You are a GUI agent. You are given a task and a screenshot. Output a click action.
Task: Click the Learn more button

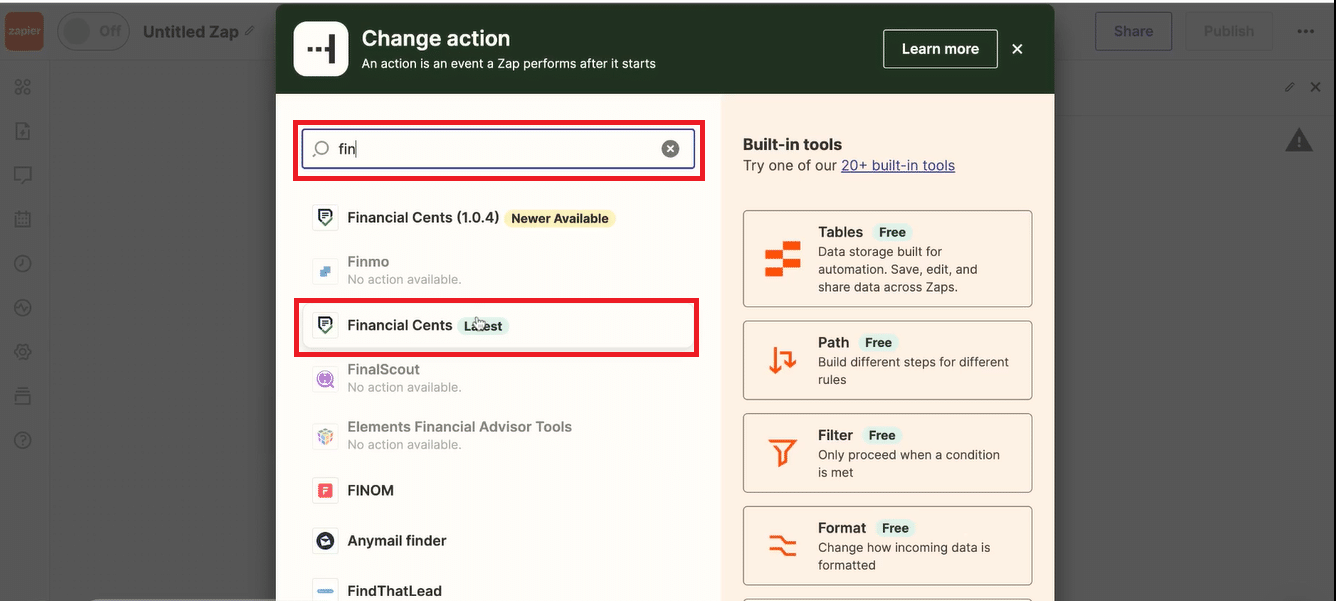940,49
